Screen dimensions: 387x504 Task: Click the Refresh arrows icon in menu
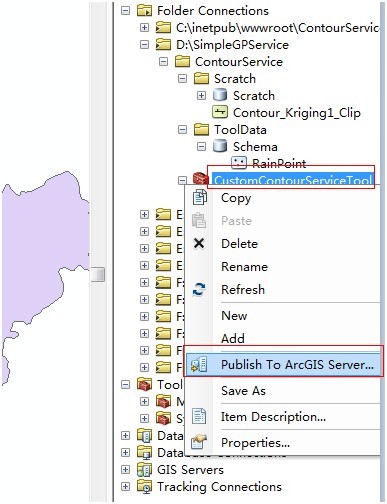coord(199,290)
